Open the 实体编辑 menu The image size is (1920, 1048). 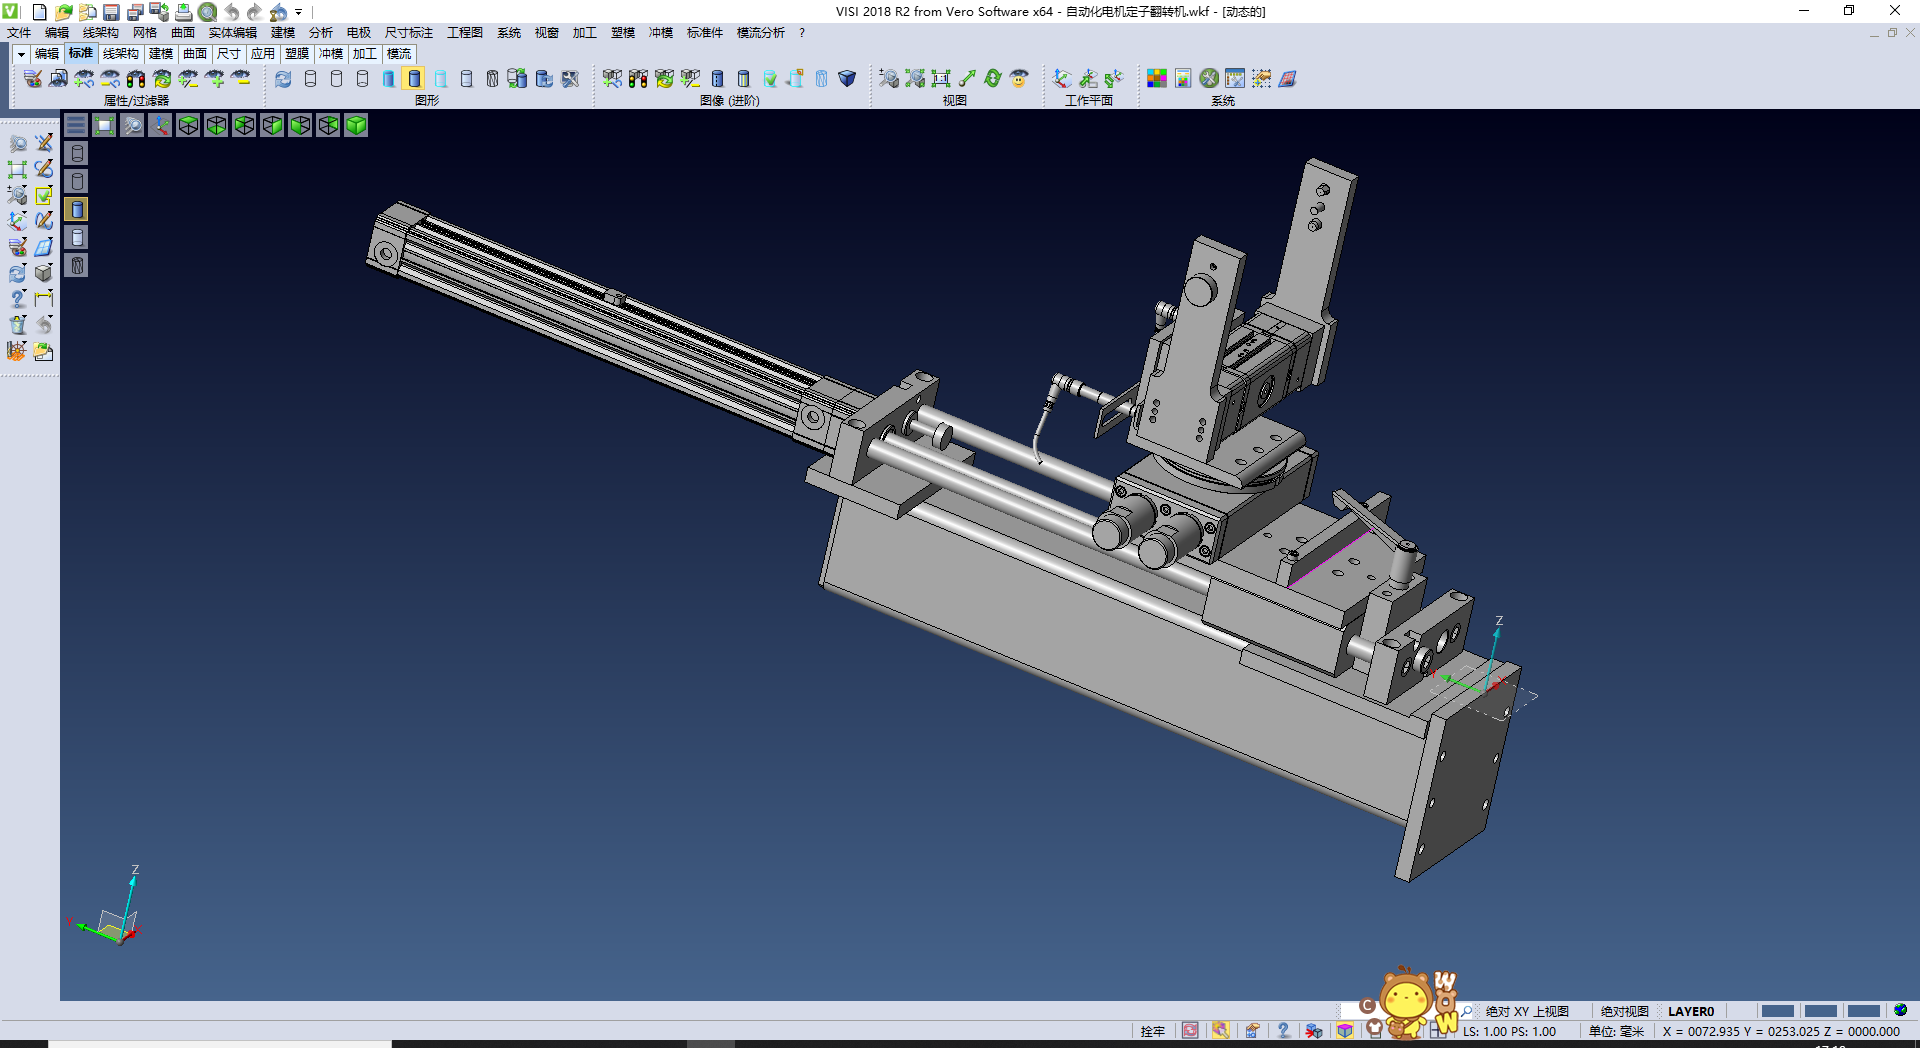pyautogui.click(x=232, y=33)
